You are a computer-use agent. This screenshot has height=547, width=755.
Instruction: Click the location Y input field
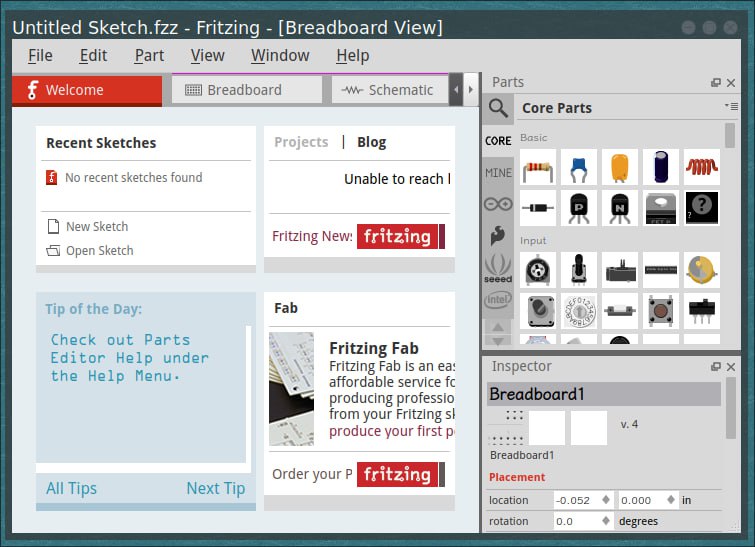tap(642, 500)
